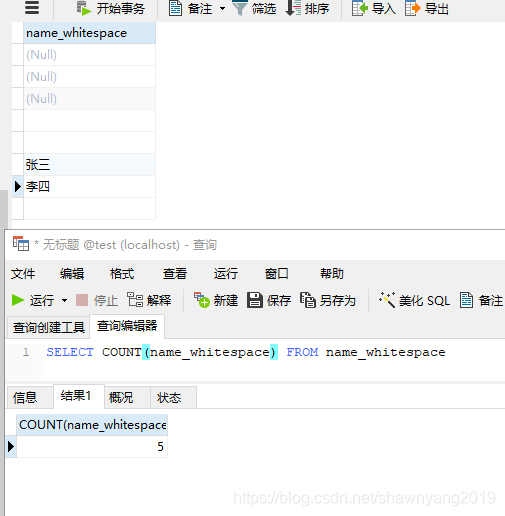
Task: Open the 窗口 menu
Action: point(277,274)
